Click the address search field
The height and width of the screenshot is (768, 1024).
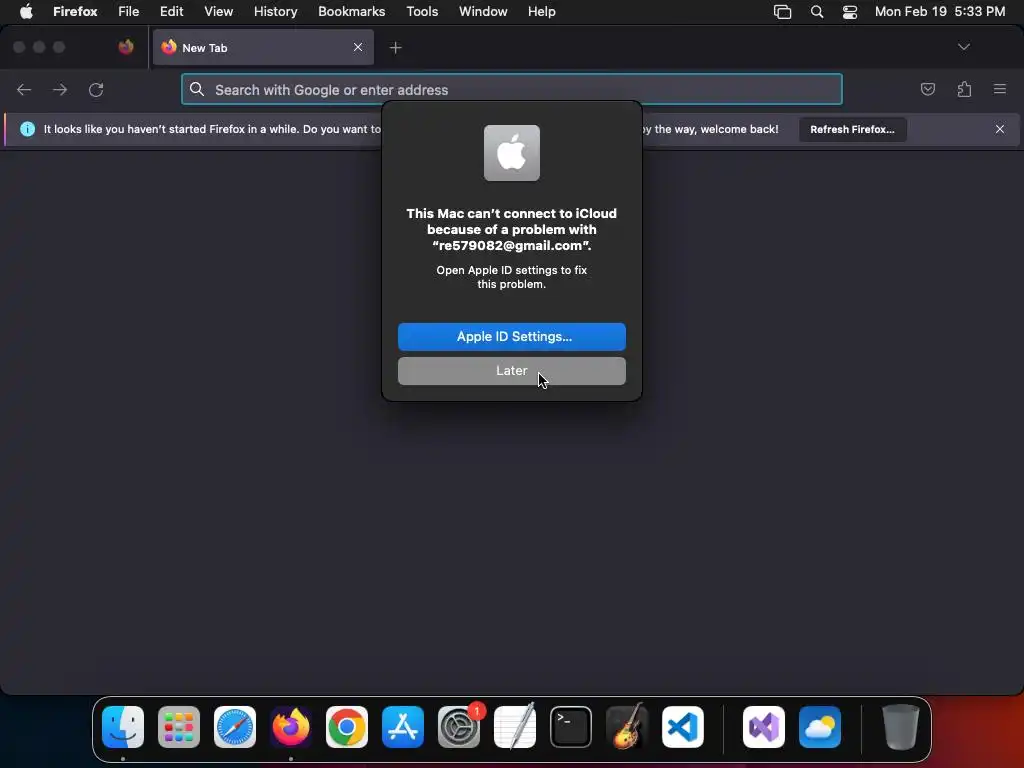(x=511, y=89)
